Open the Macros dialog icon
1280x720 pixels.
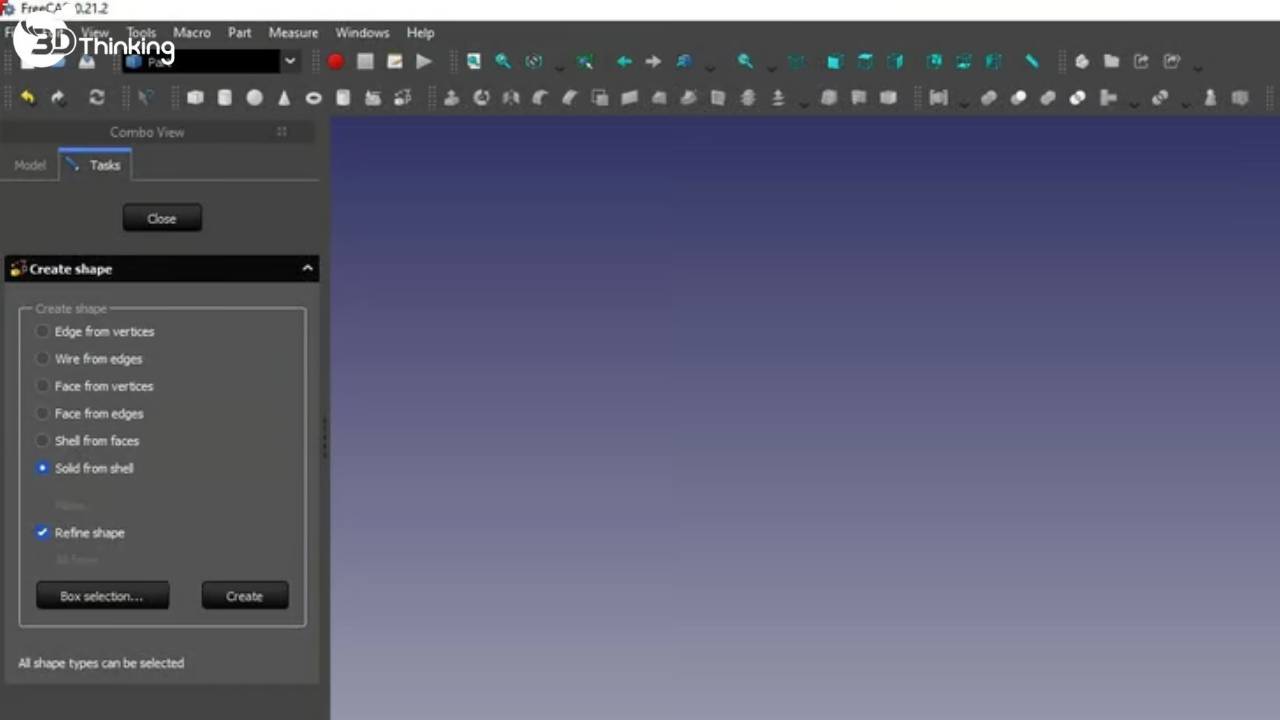(x=395, y=62)
